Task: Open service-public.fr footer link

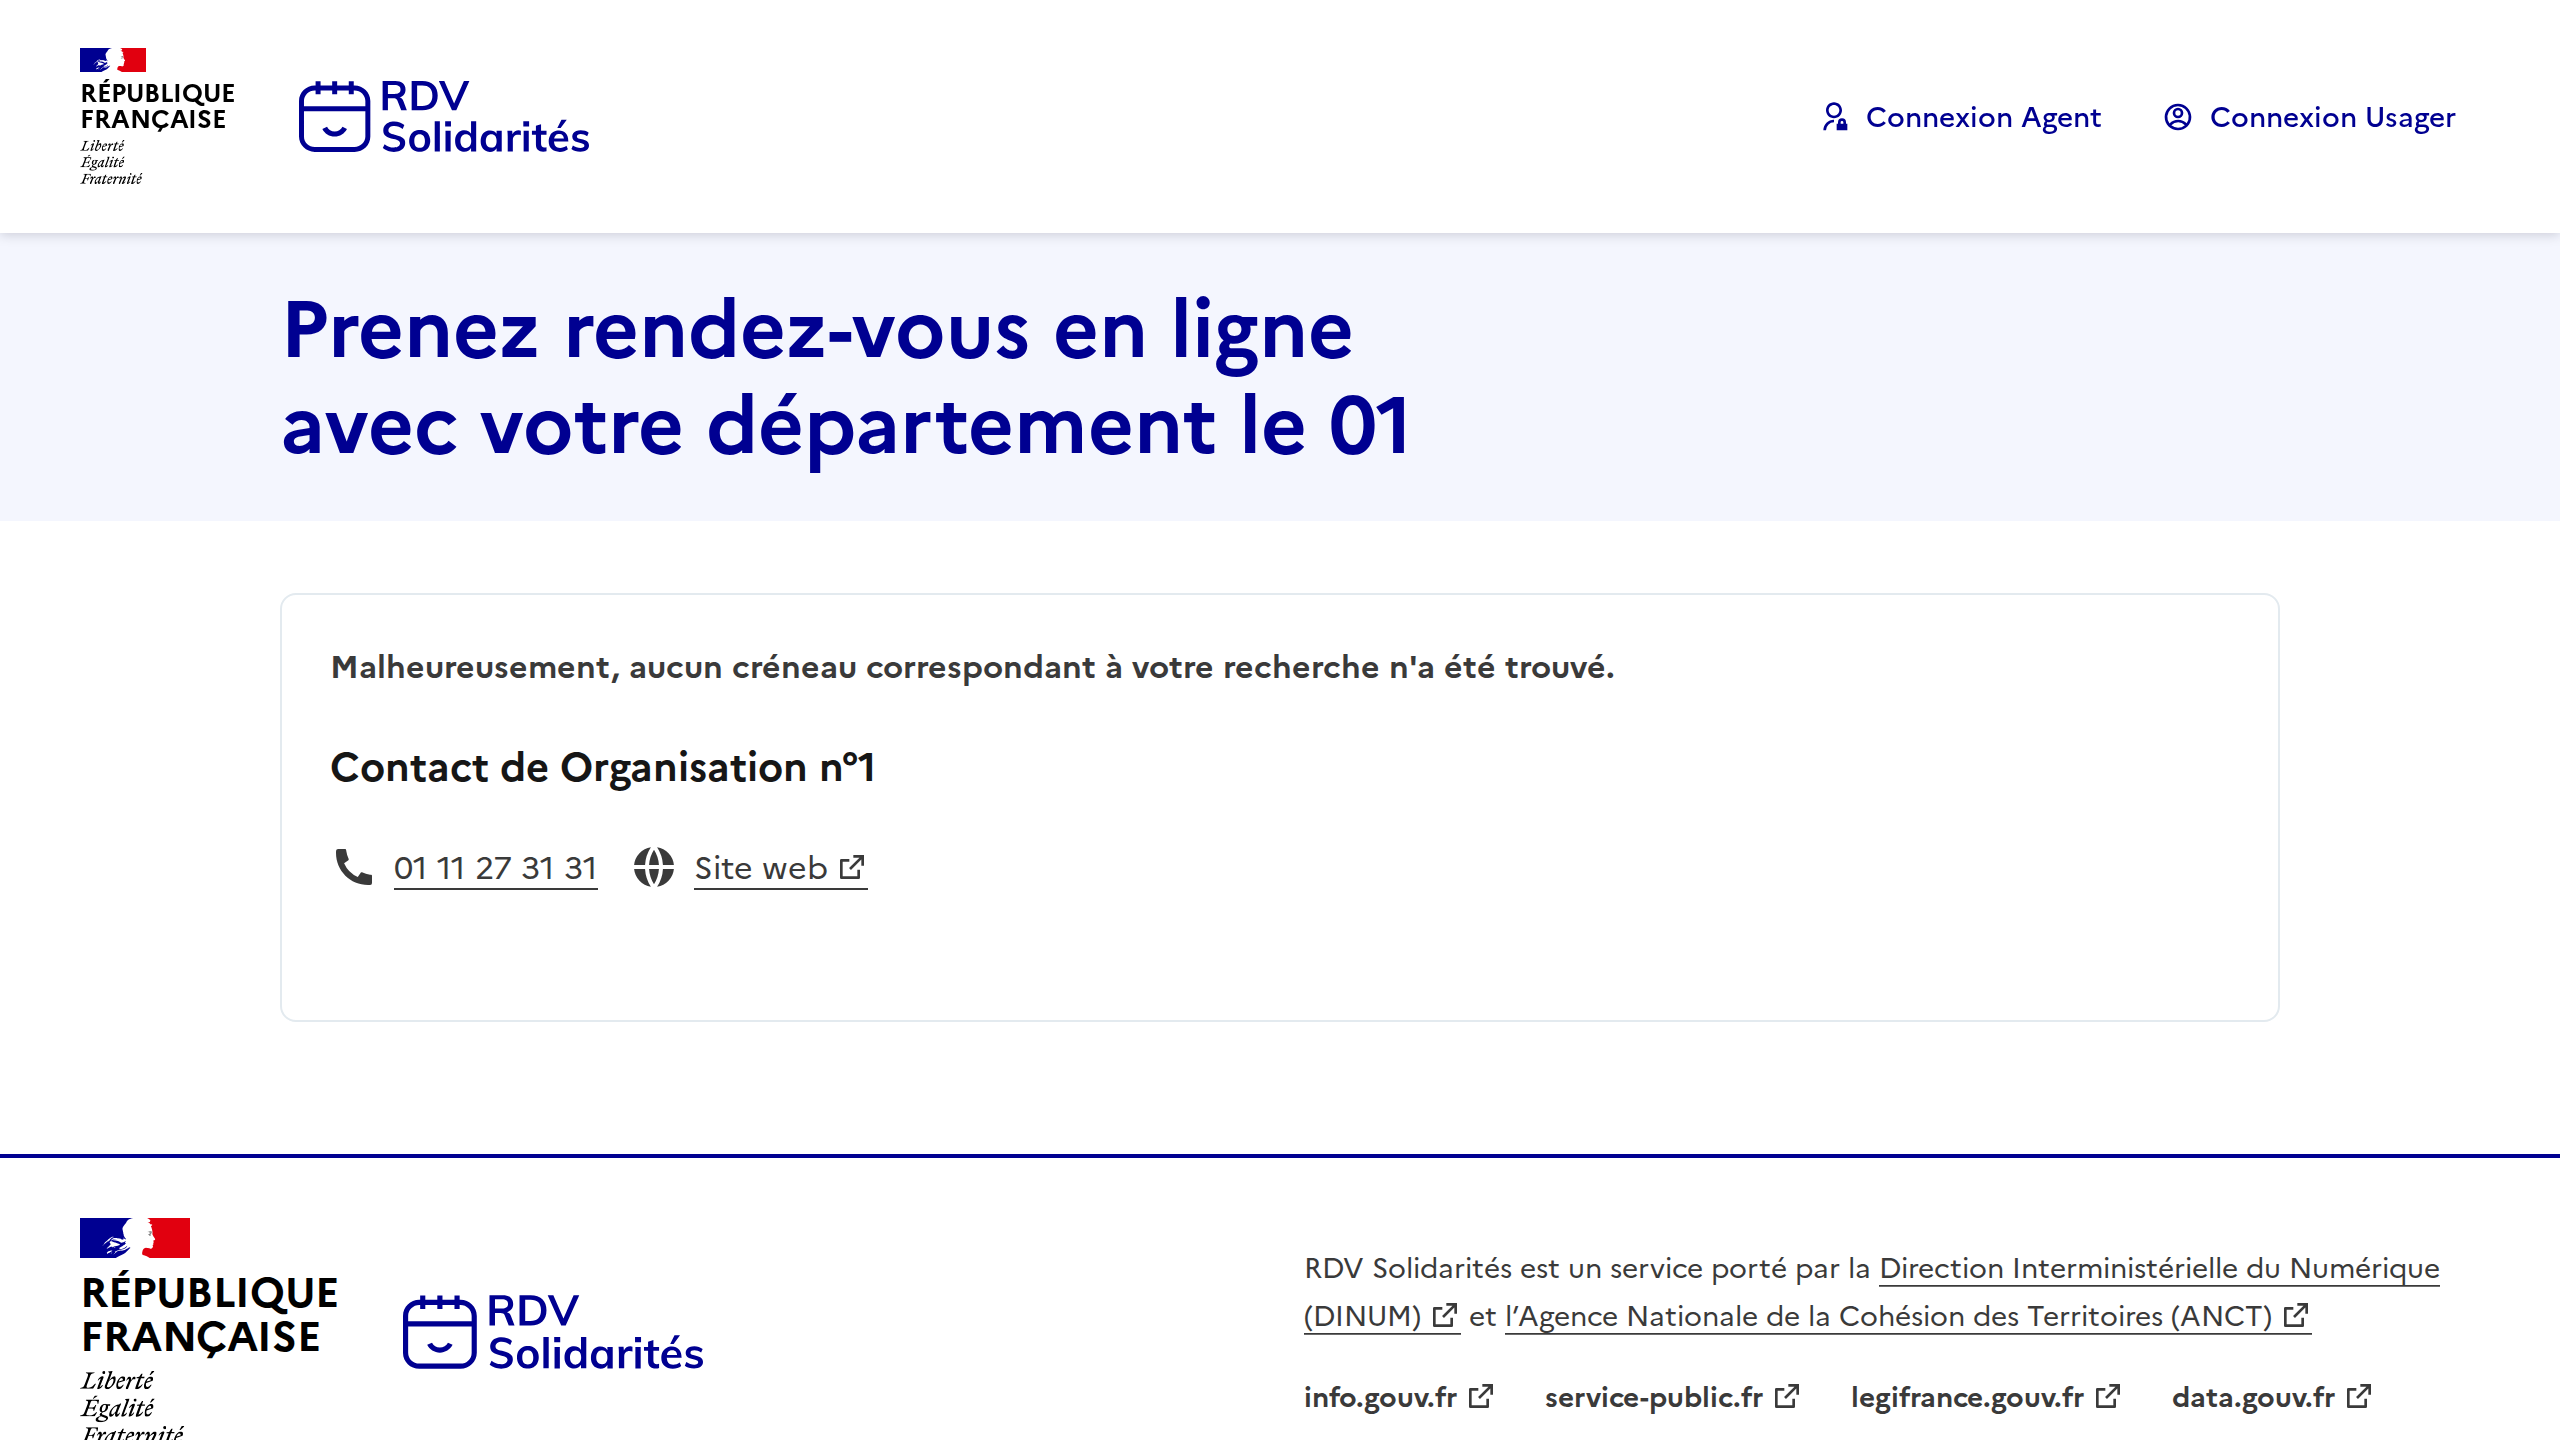Action: (x=1653, y=1397)
